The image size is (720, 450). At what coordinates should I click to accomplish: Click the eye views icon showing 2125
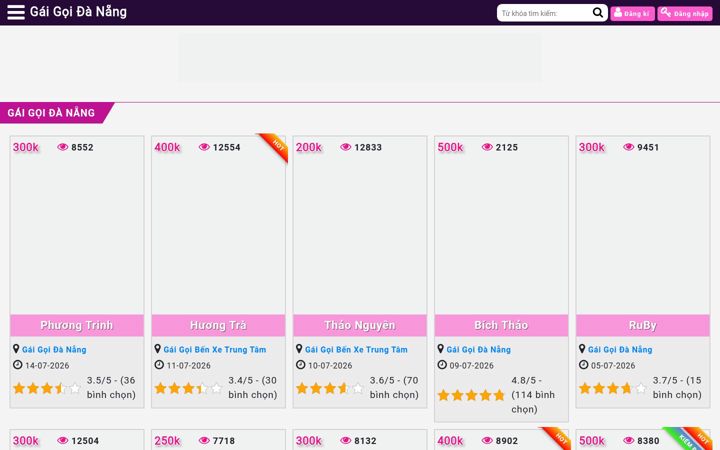click(487, 147)
